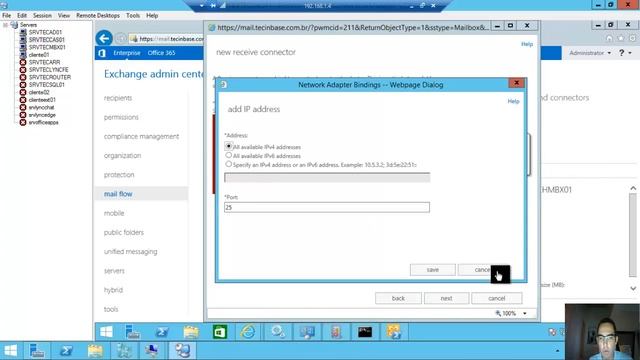This screenshot has width=640, height=360.
Task: Click the Port input field
Action: click(x=327, y=207)
